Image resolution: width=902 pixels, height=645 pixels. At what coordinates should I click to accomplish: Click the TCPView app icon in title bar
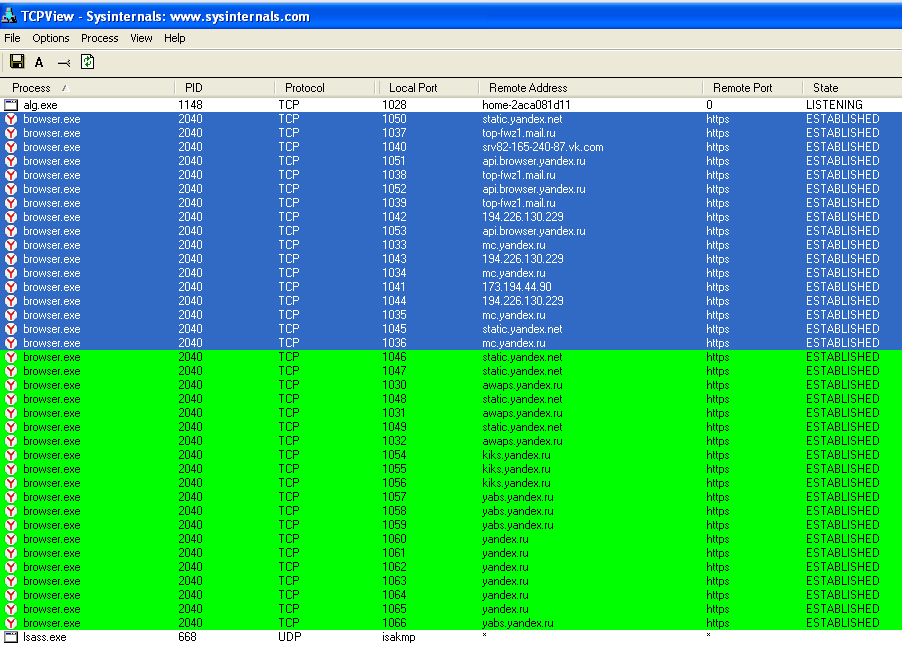click(x=12, y=16)
